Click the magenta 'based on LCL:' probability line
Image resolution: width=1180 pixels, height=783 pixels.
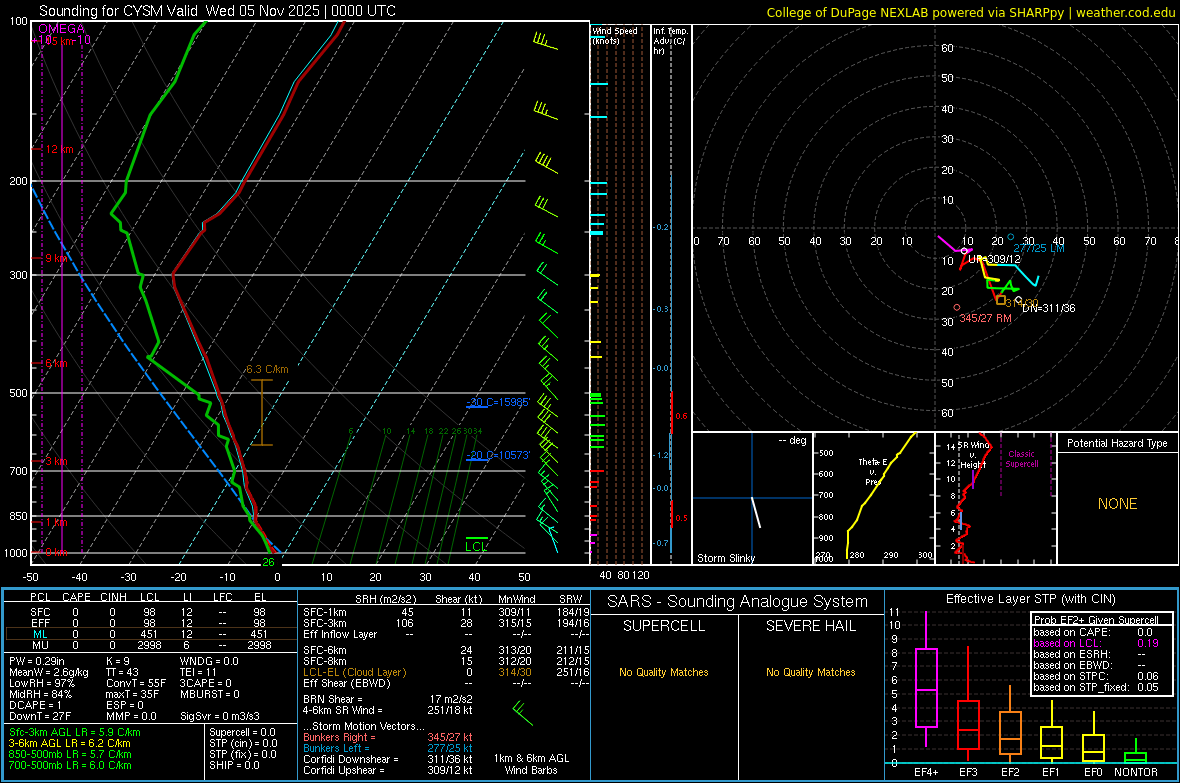coord(1096,643)
